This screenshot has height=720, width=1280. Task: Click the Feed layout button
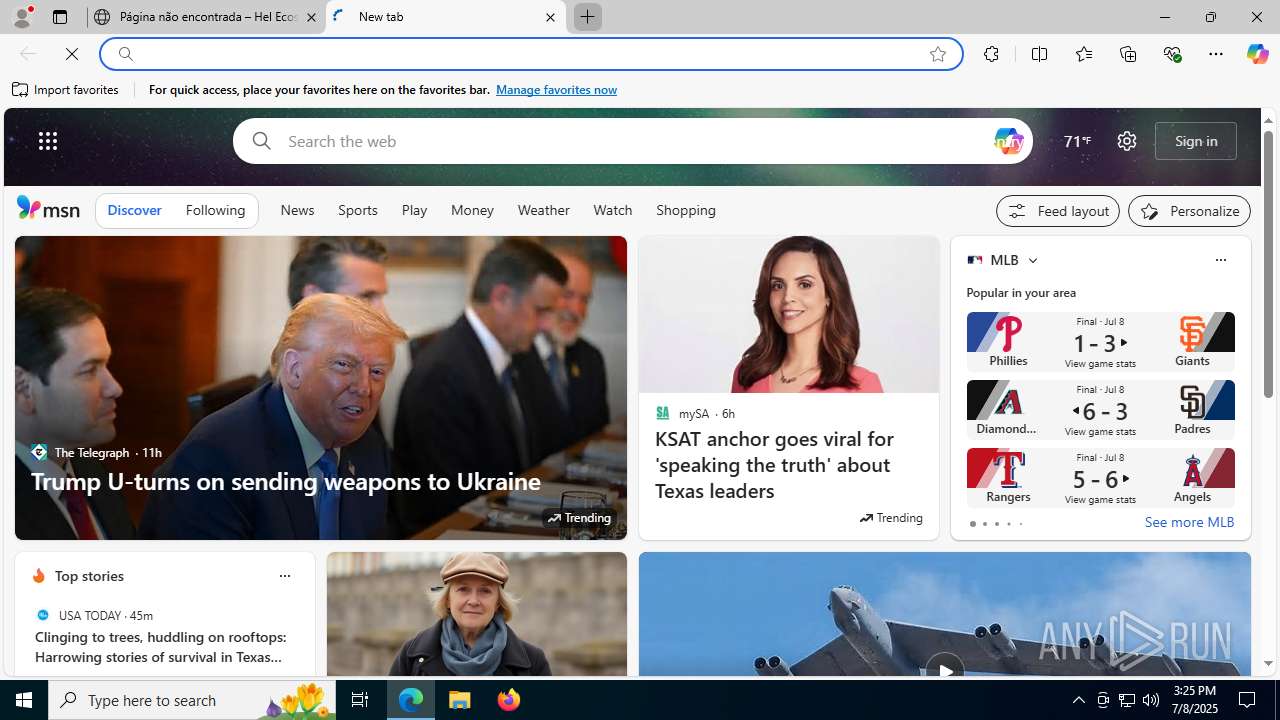(1058, 211)
